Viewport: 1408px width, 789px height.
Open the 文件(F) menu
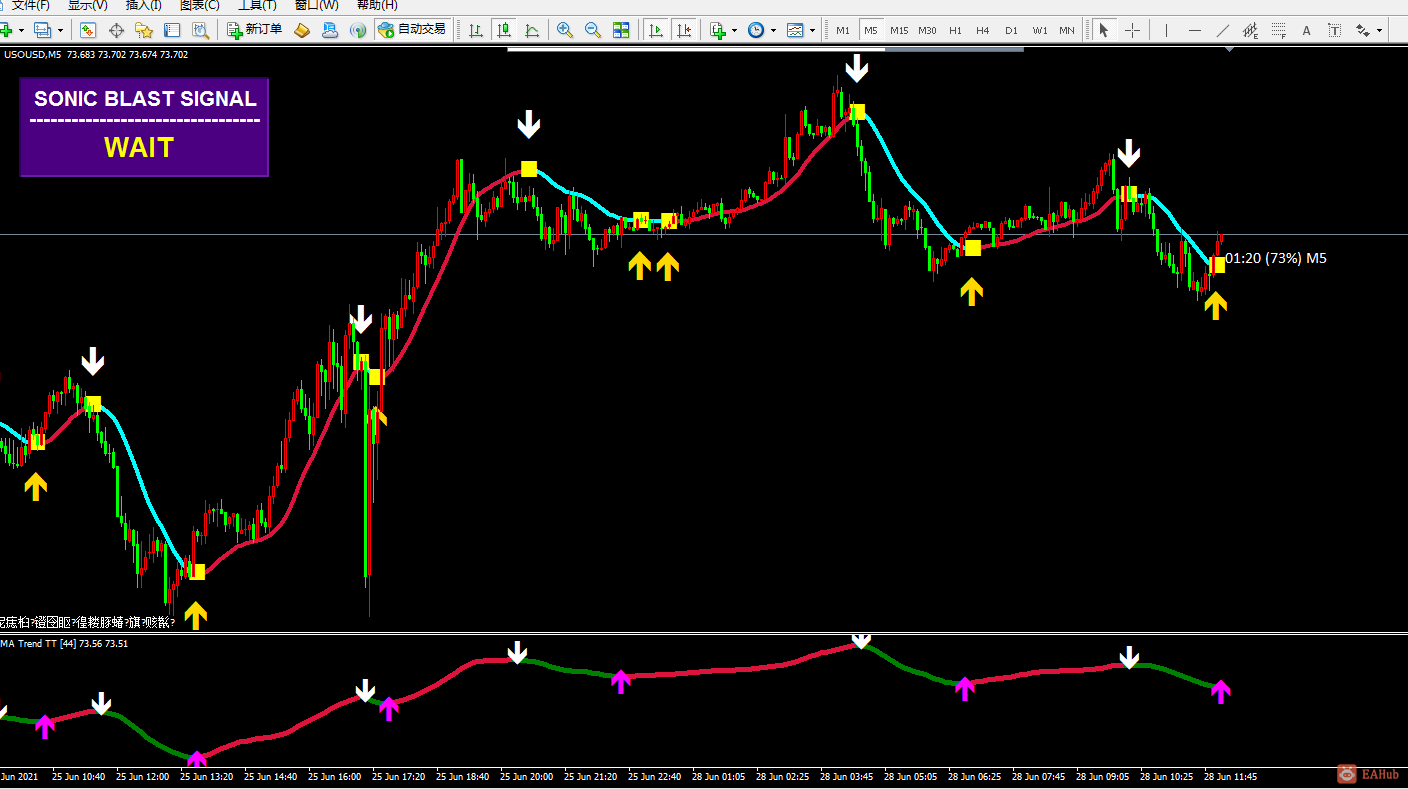point(30,5)
